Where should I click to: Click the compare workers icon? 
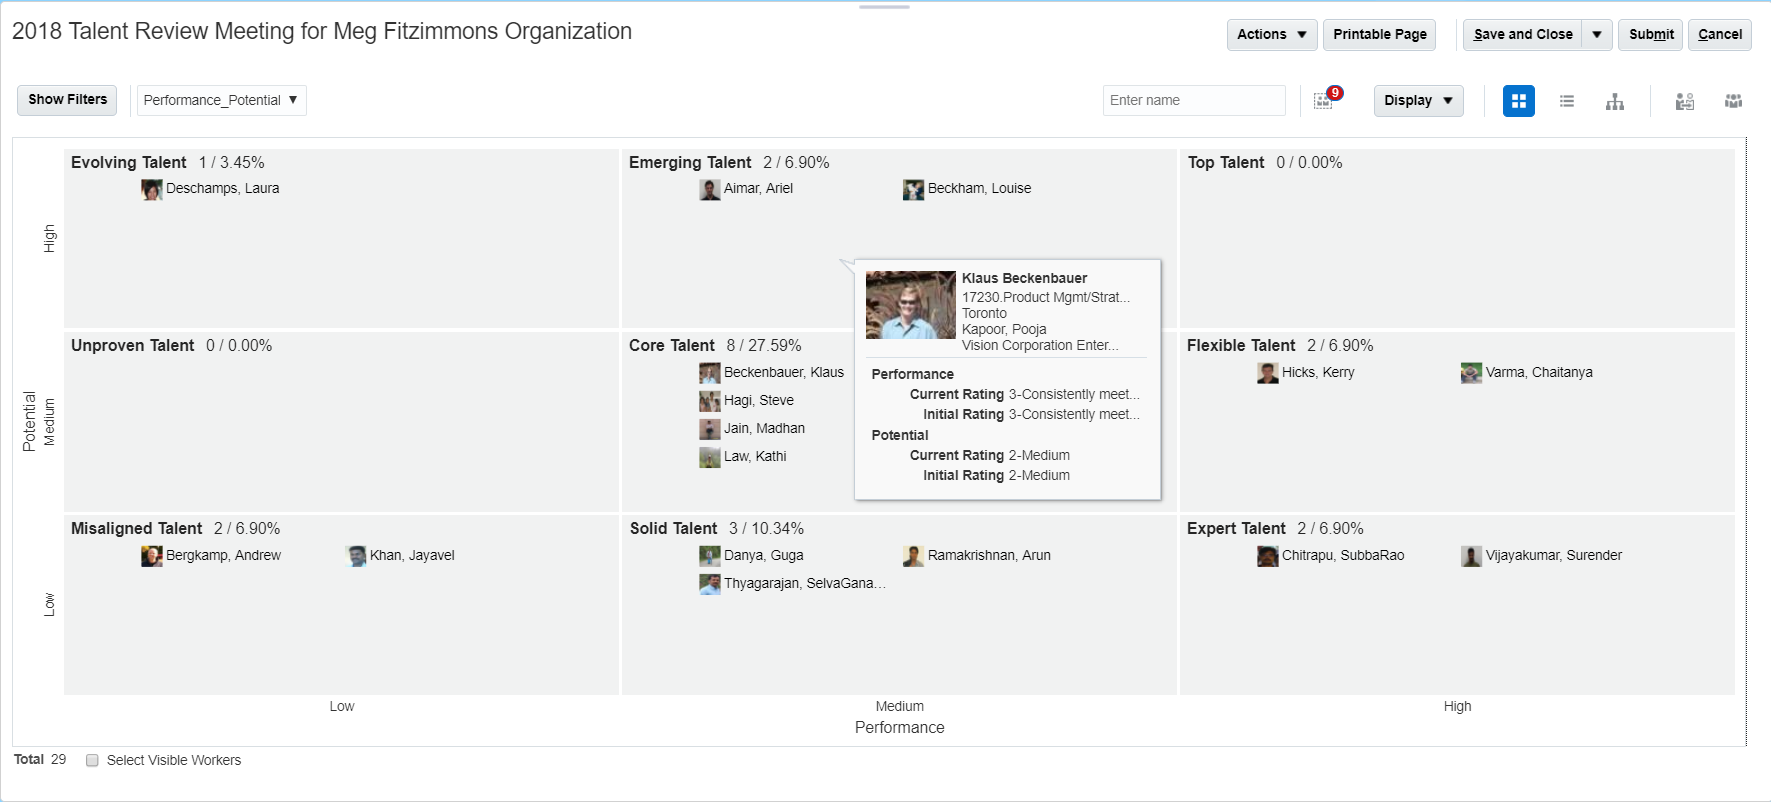pyautogui.click(x=1685, y=101)
